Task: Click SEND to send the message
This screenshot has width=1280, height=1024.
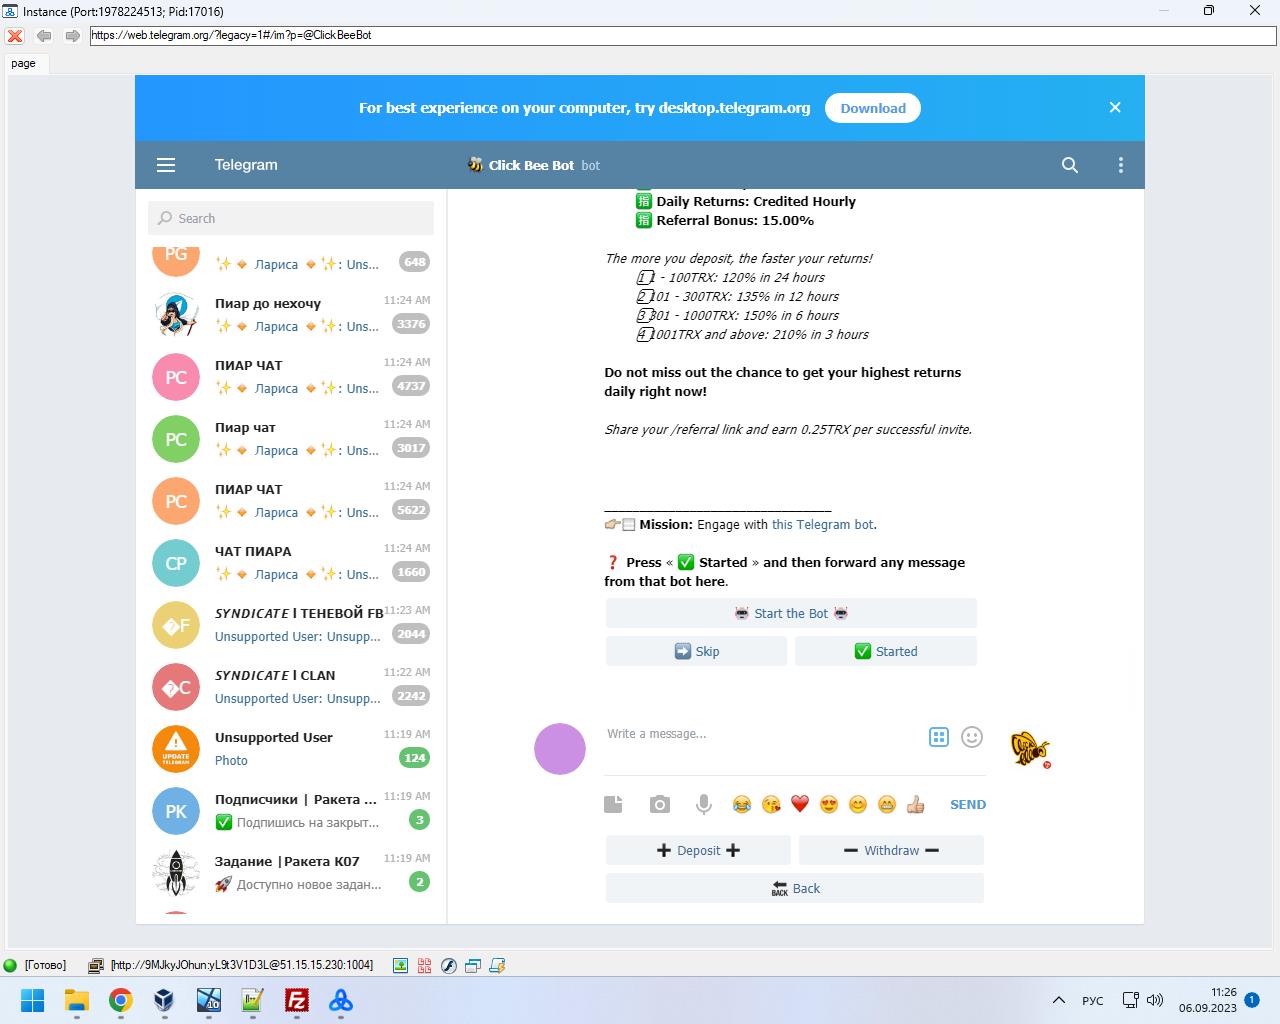Action: (x=968, y=804)
